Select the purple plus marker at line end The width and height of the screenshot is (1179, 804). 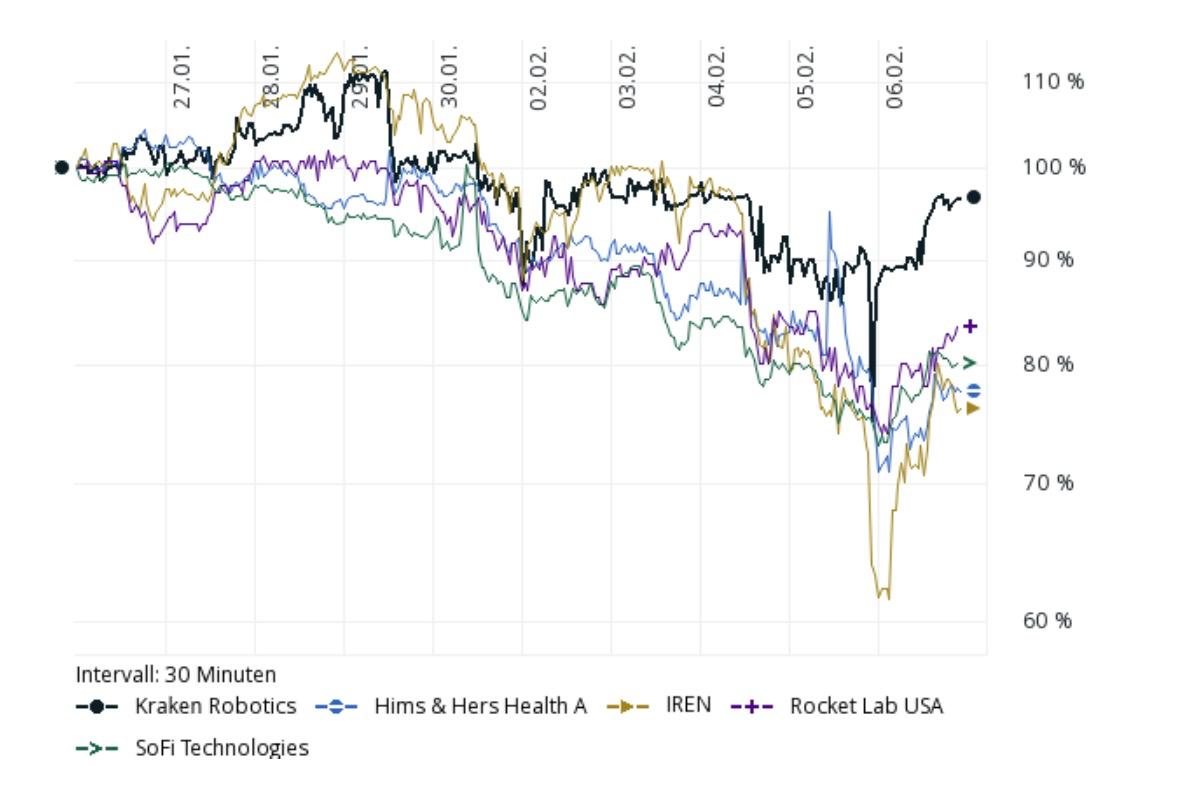(x=969, y=326)
